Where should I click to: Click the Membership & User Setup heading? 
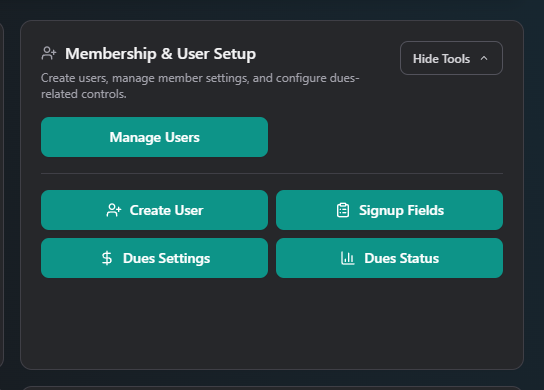point(161,54)
